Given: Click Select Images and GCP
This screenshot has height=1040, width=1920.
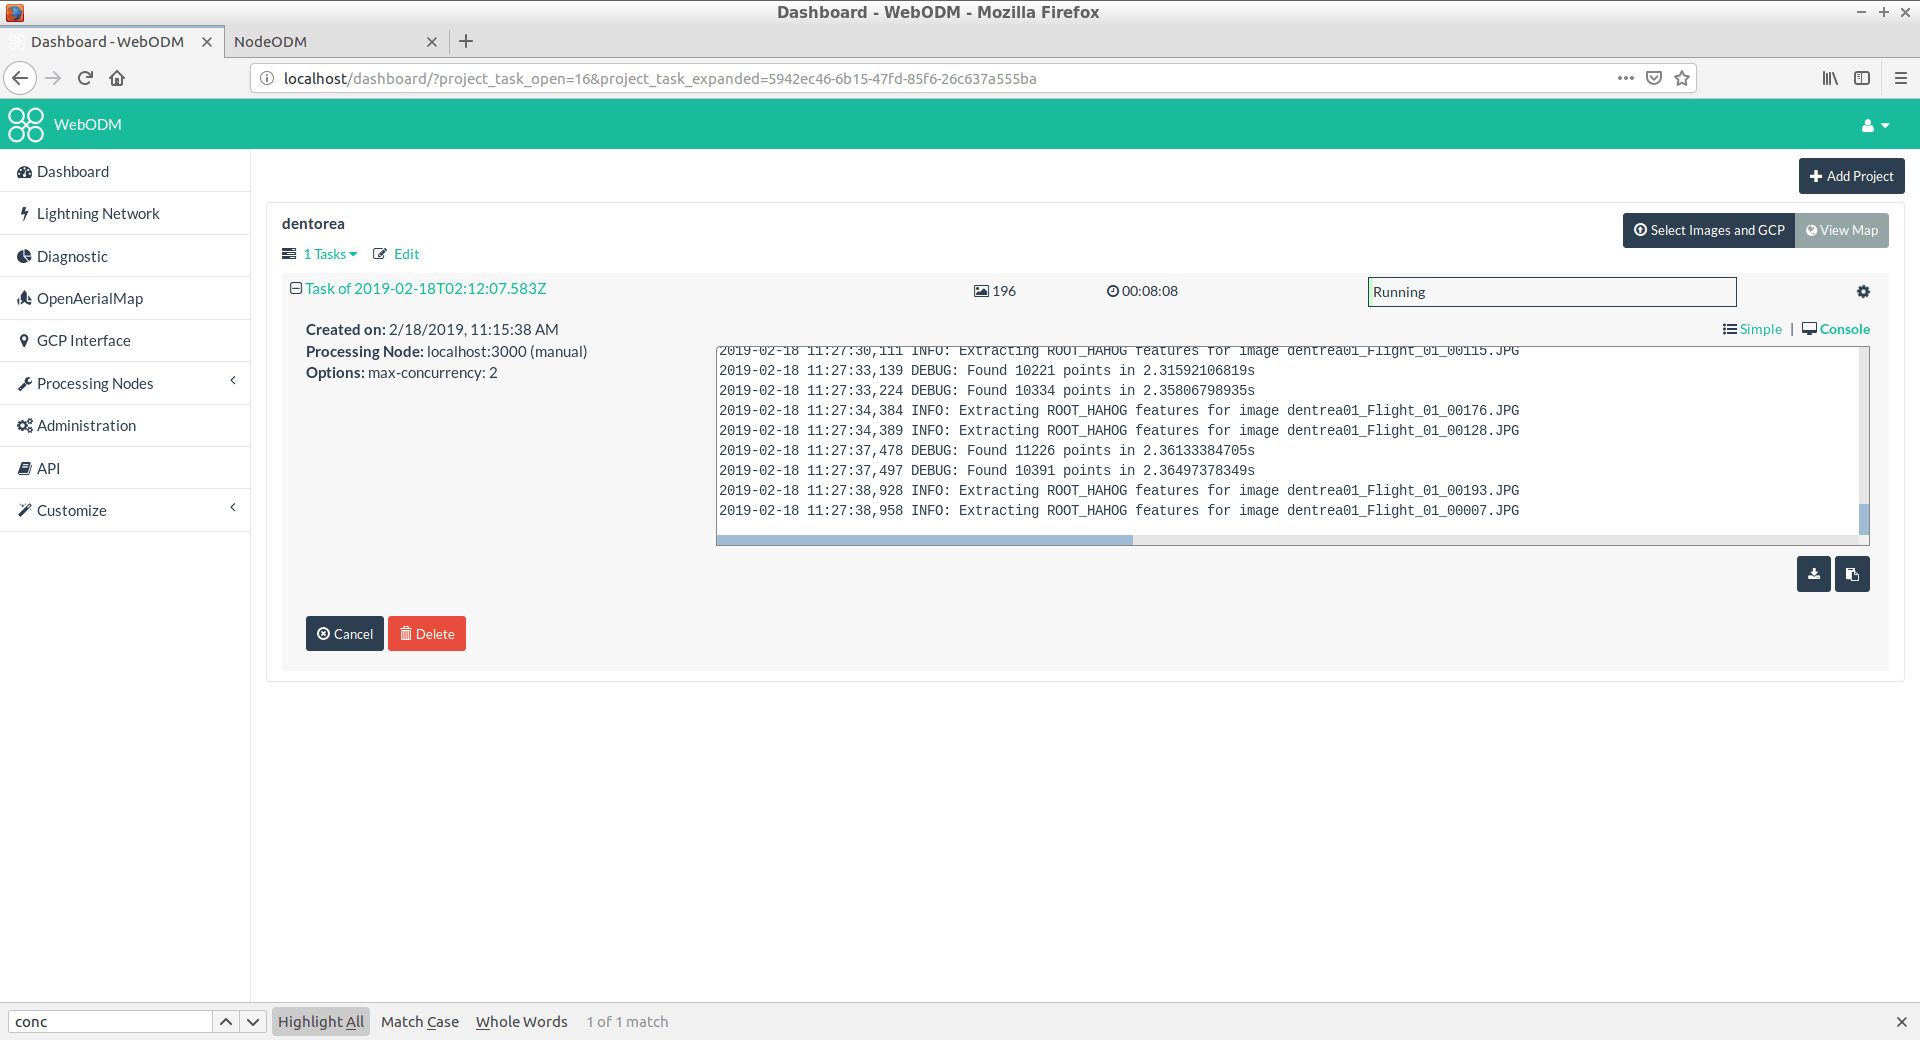Looking at the screenshot, I should coord(1709,230).
